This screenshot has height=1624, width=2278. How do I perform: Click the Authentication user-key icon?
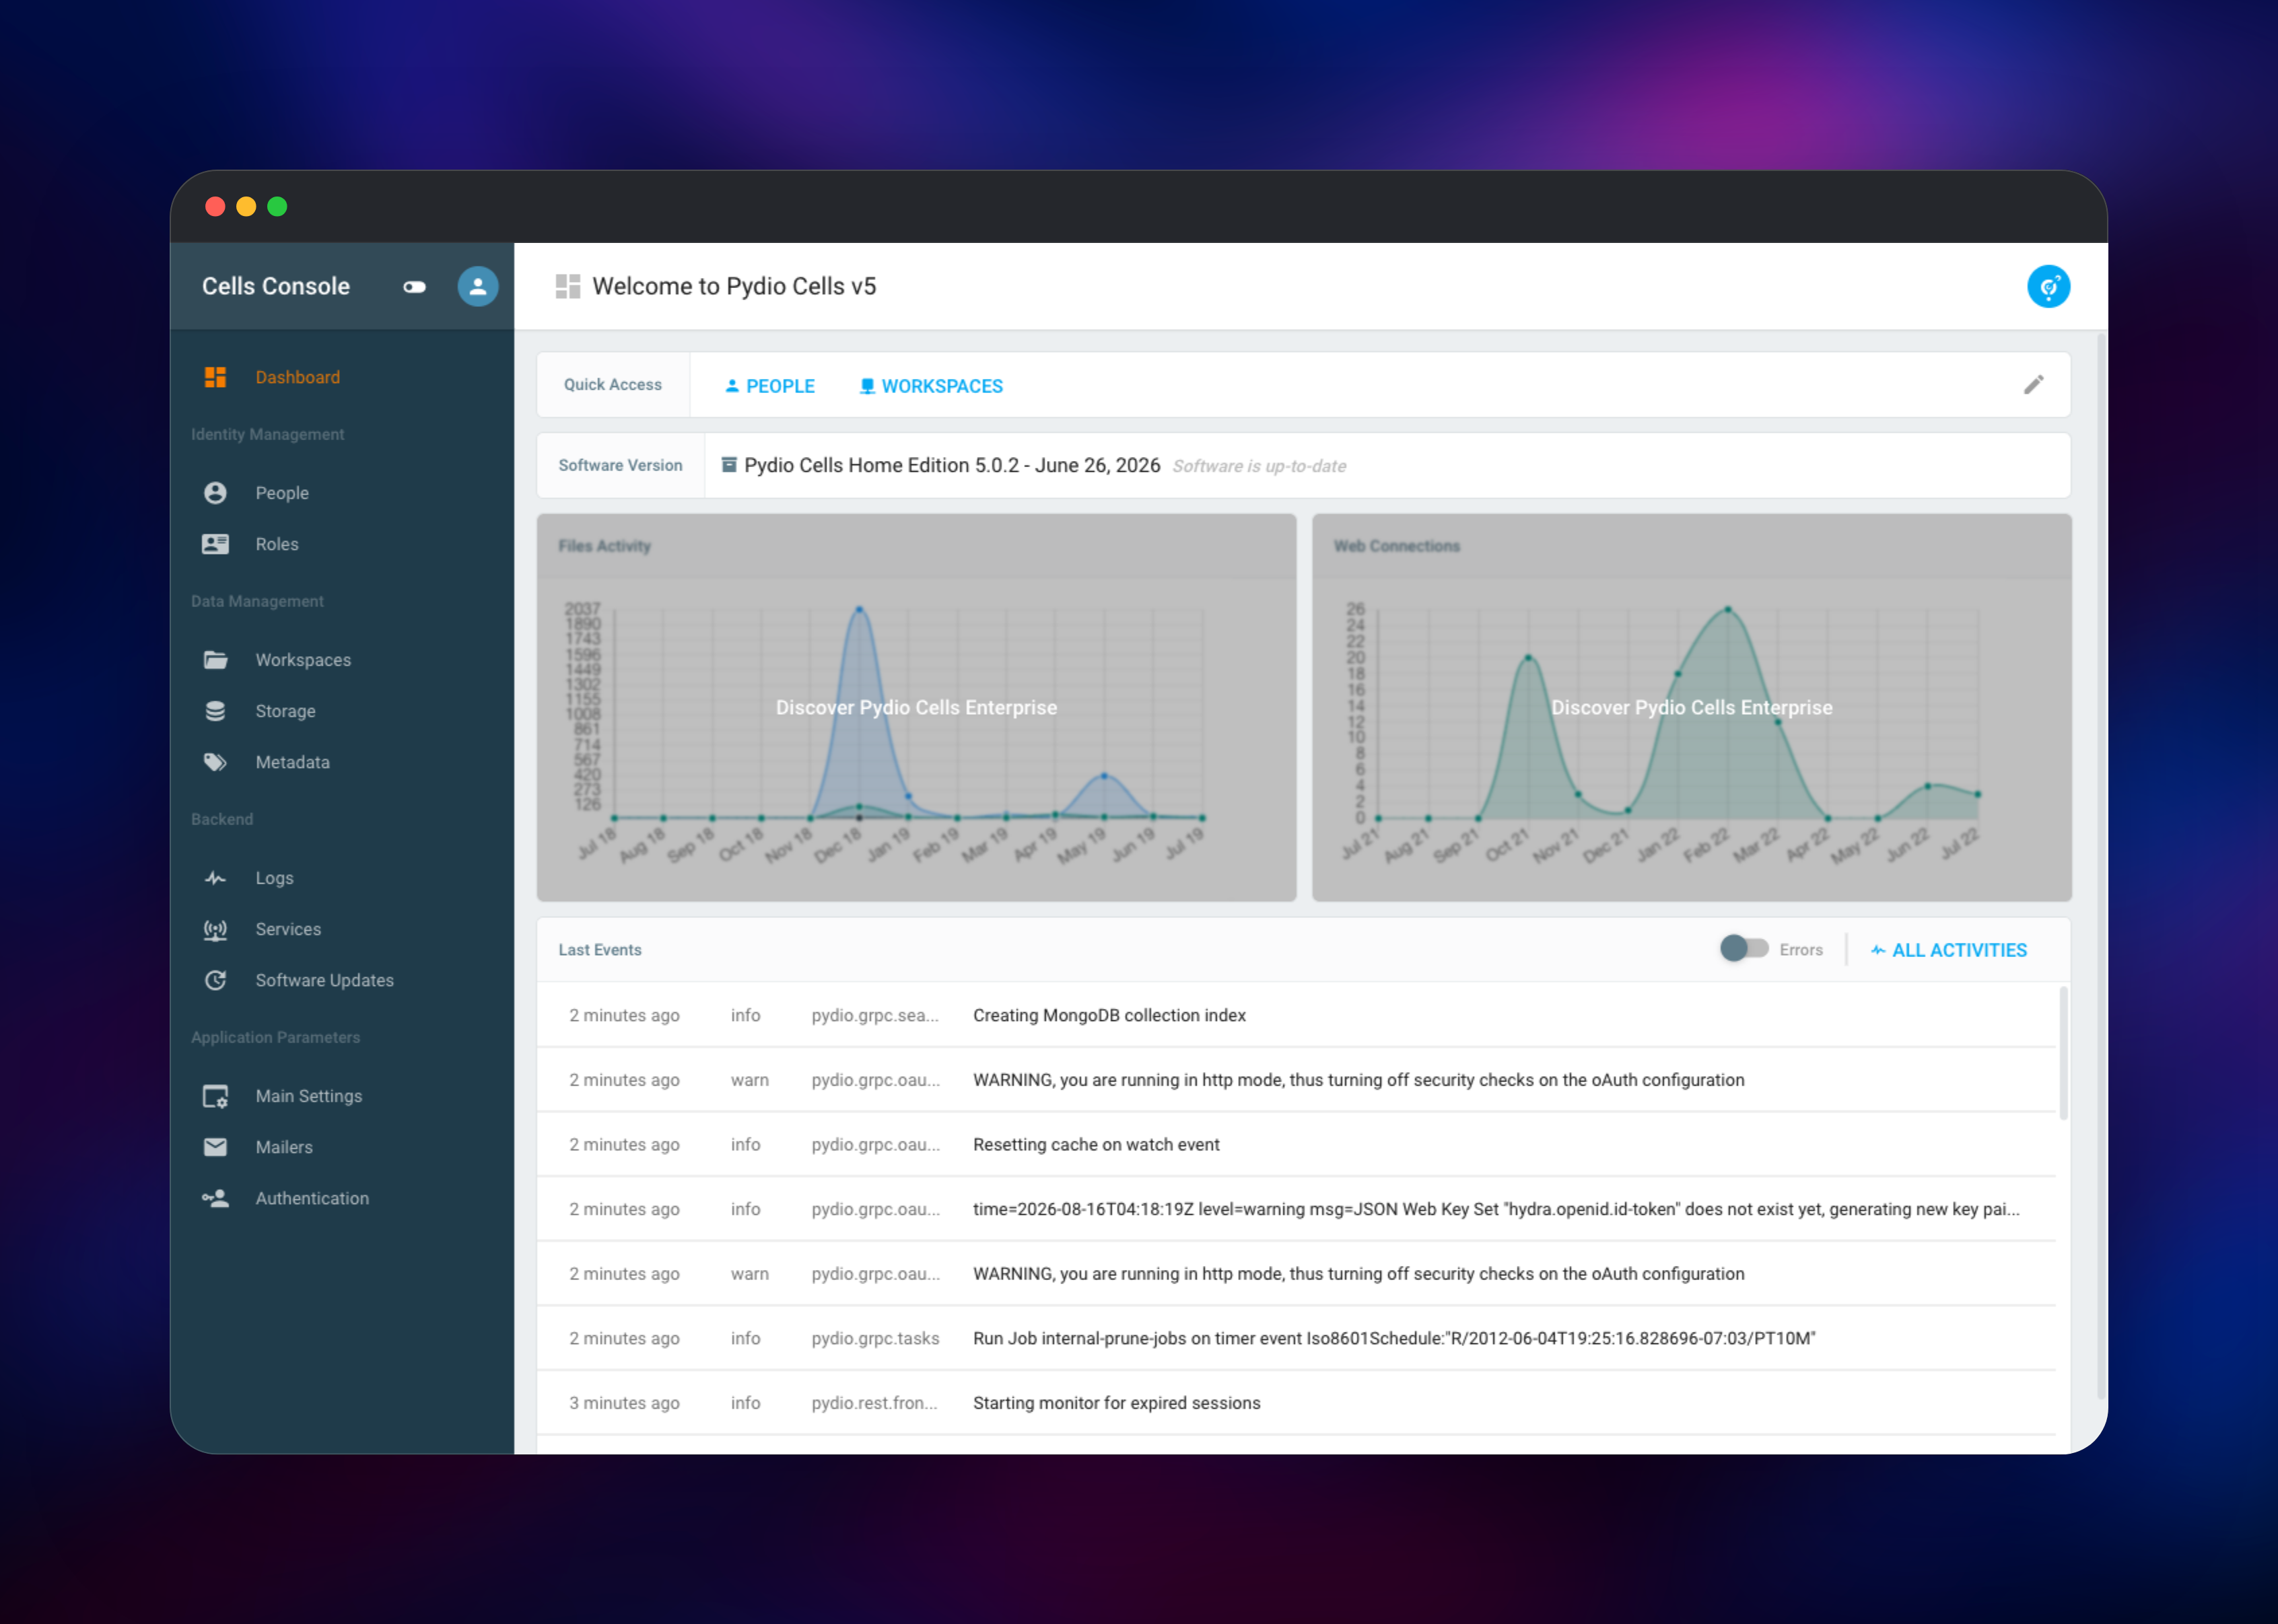pos(215,1198)
